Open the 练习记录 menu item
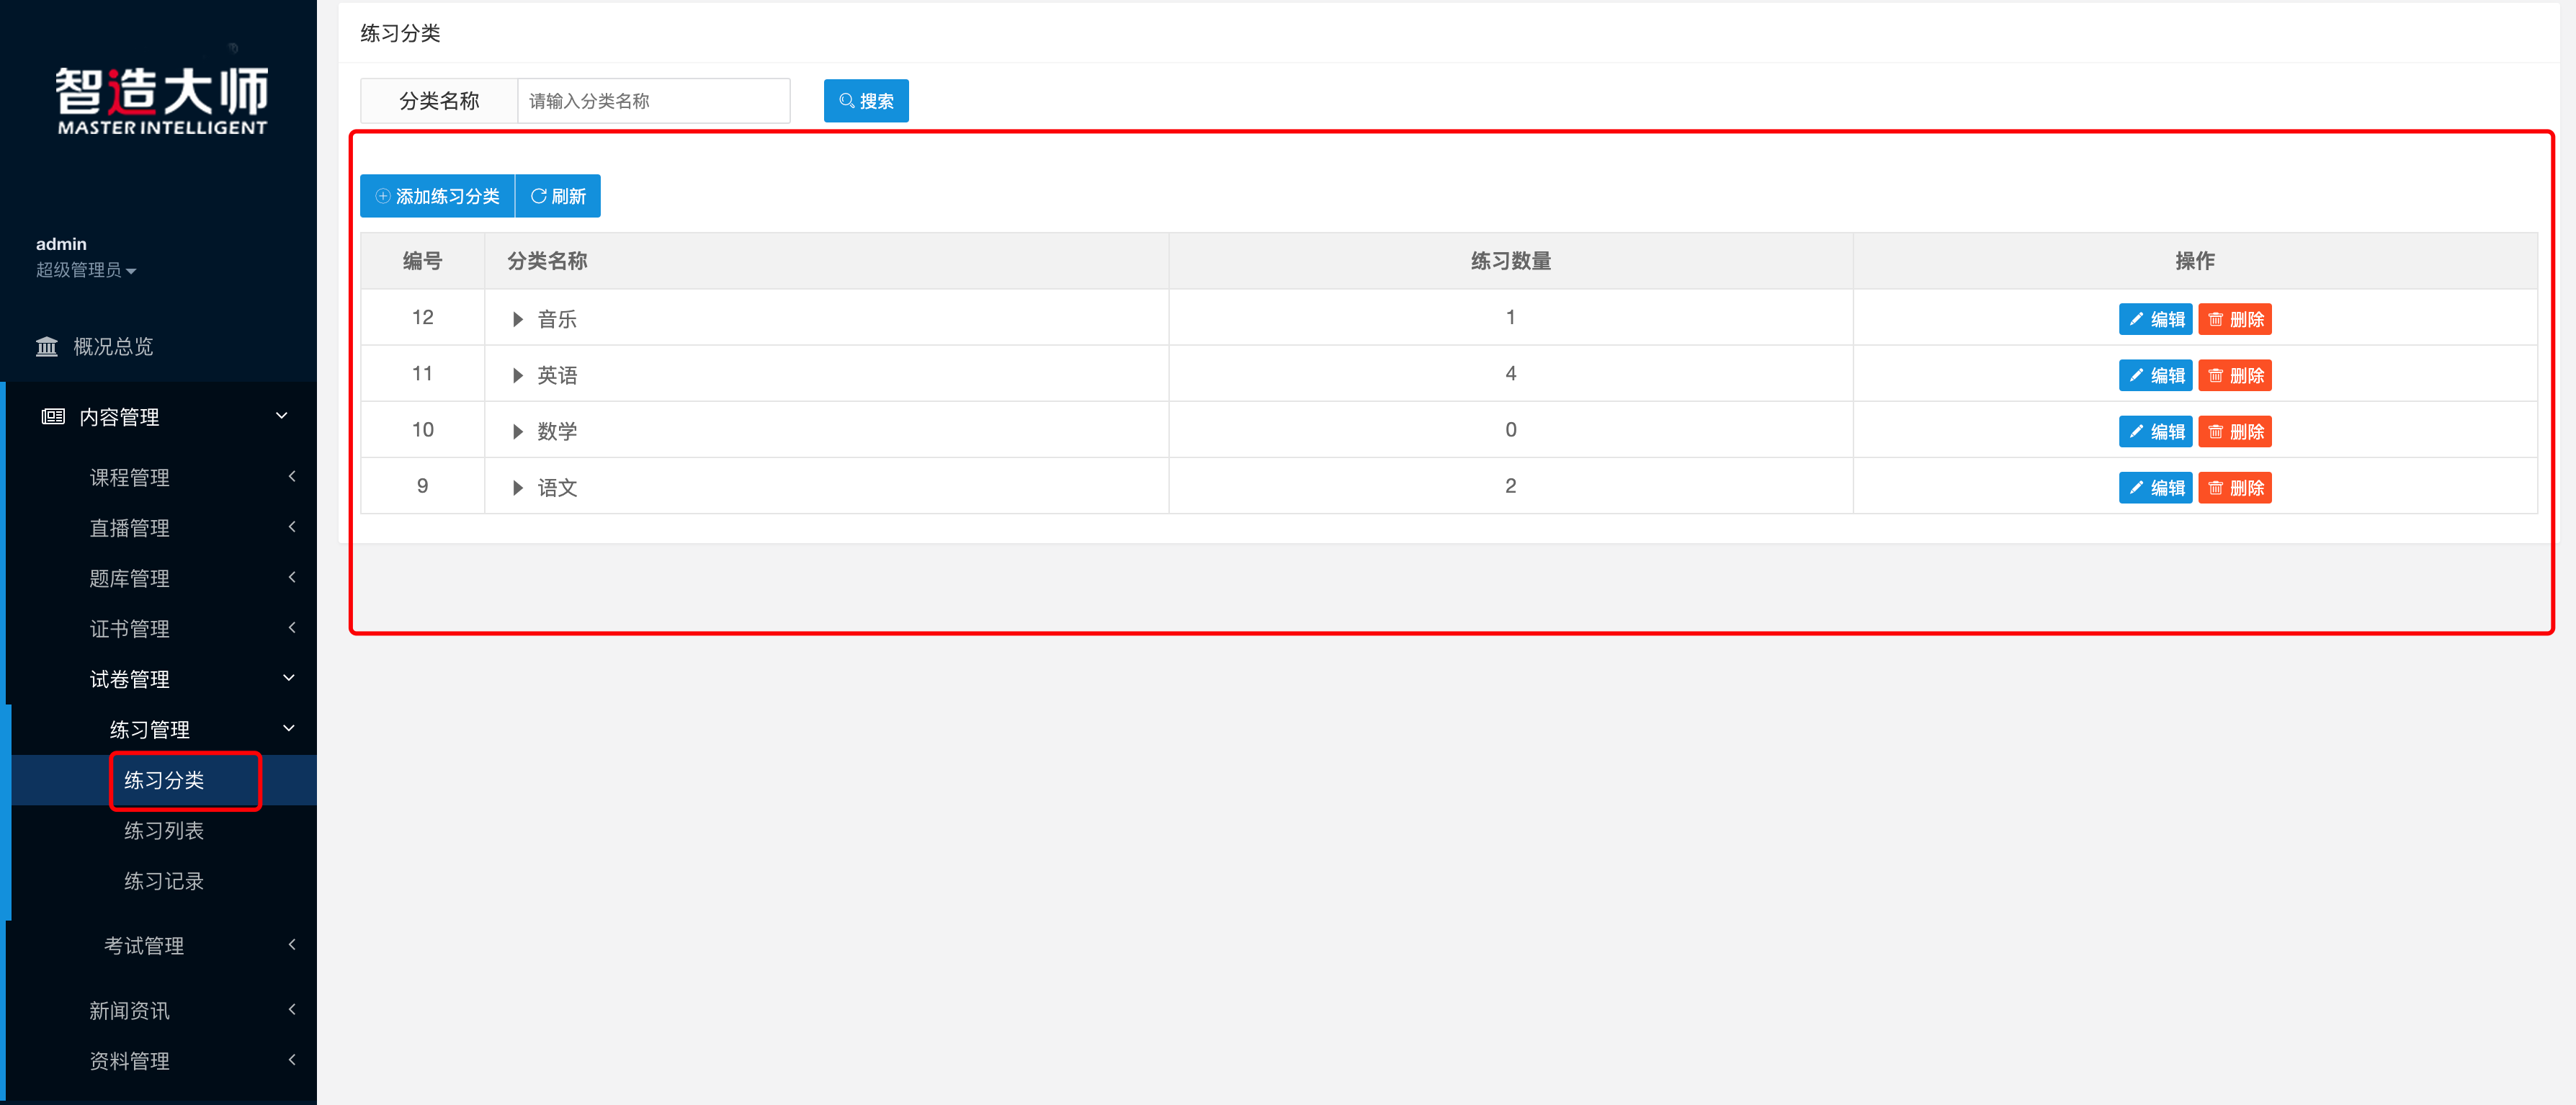 164,881
